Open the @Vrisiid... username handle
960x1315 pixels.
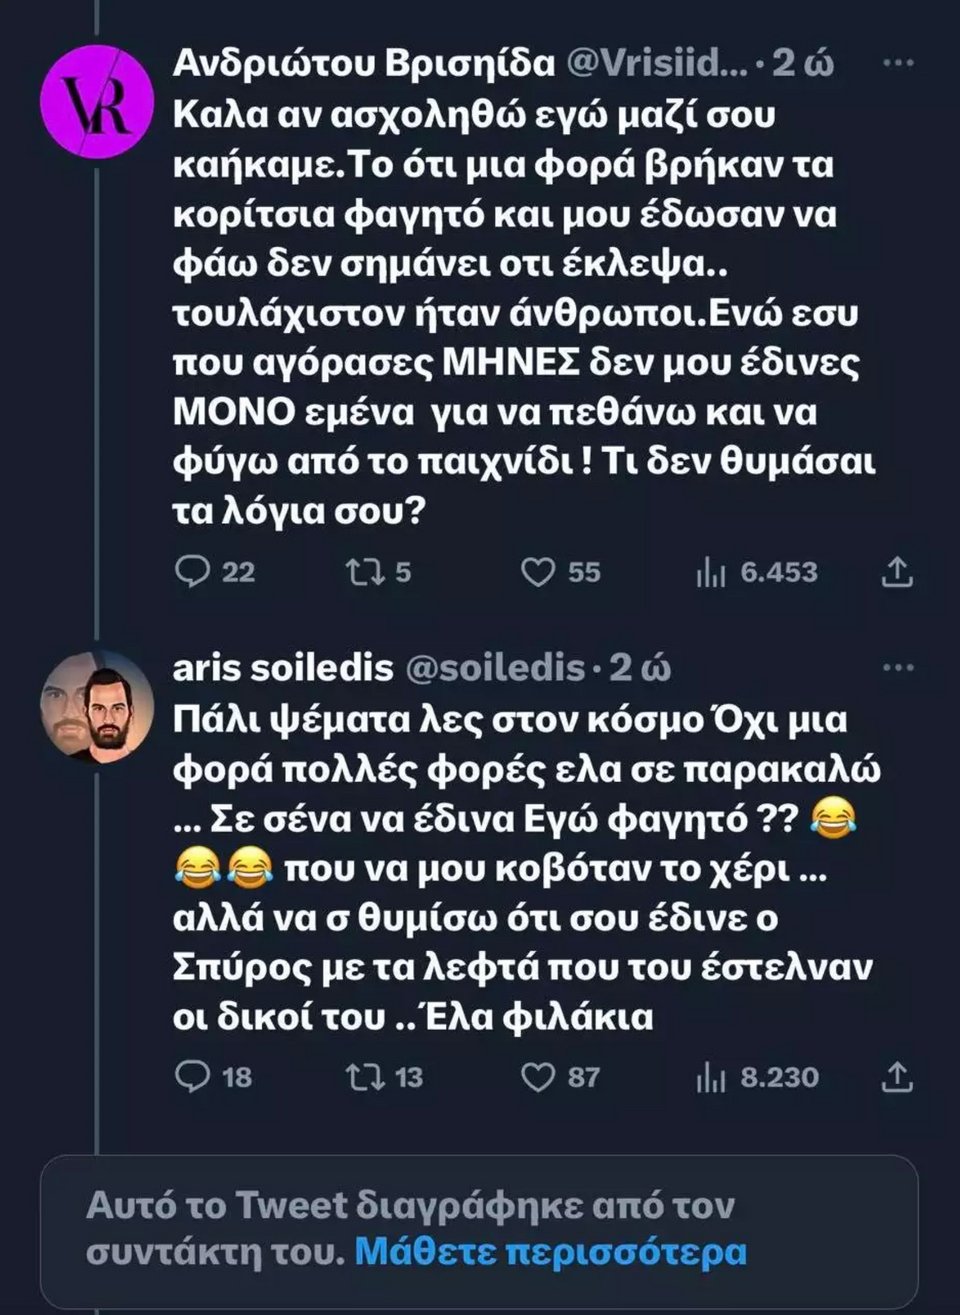(657, 63)
